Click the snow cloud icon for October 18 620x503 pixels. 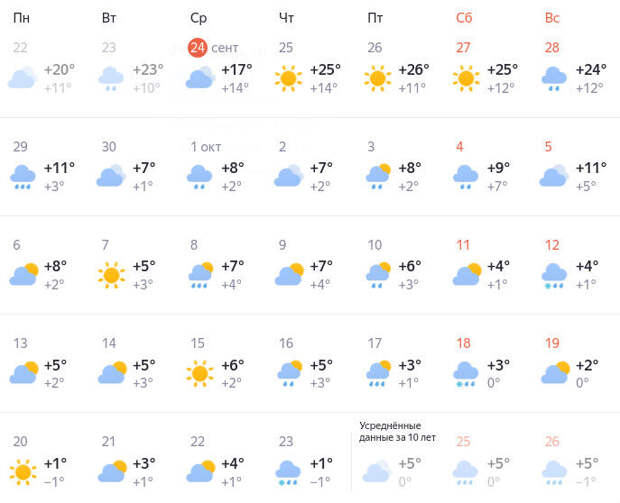click(x=465, y=373)
